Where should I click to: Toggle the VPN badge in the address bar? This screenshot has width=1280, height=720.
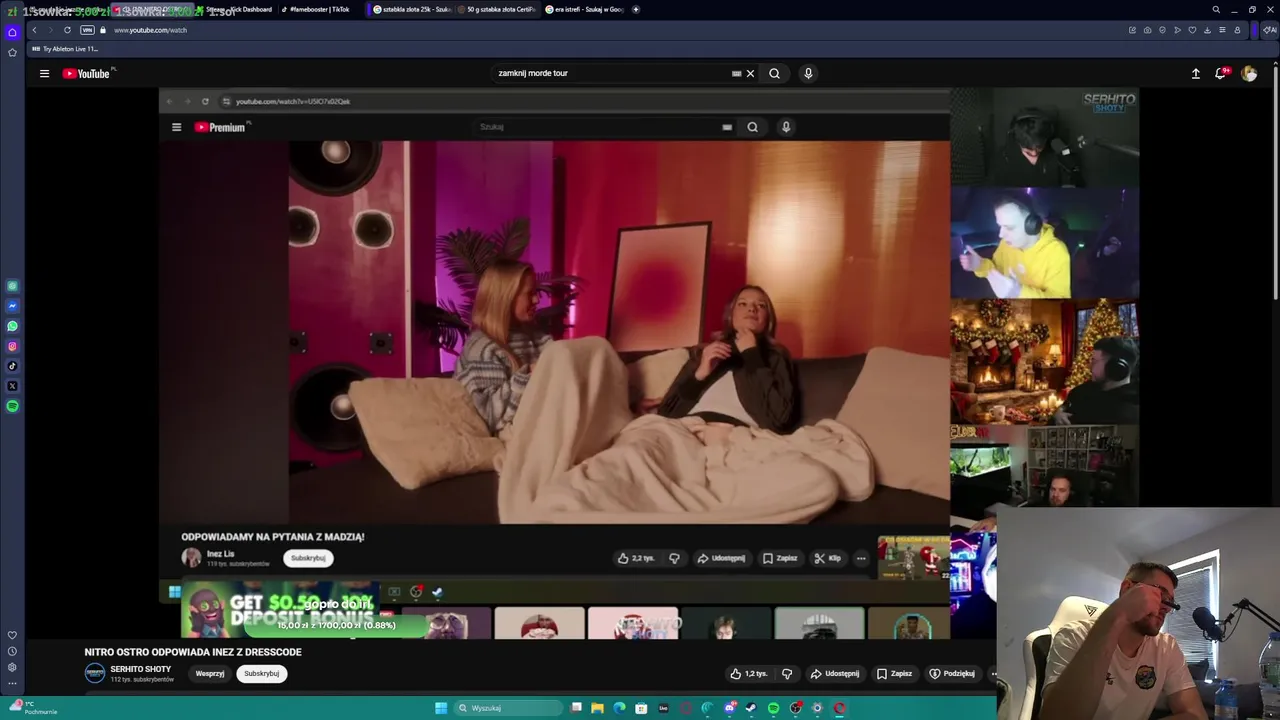pyautogui.click(x=87, y=30)
